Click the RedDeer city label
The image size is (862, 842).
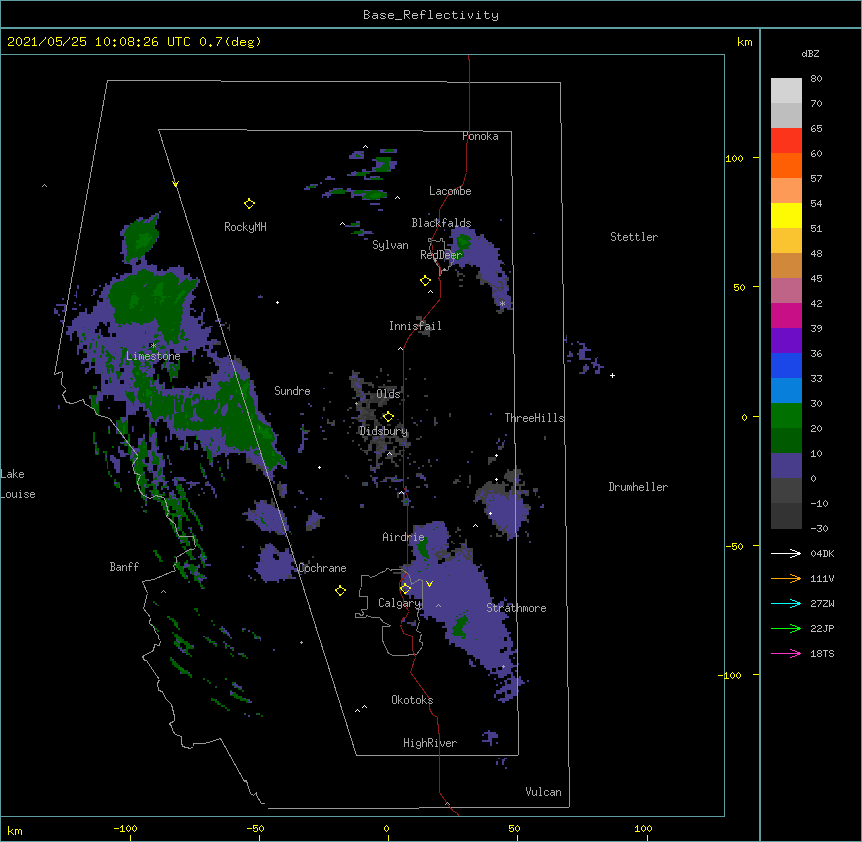tap(441, 255)
